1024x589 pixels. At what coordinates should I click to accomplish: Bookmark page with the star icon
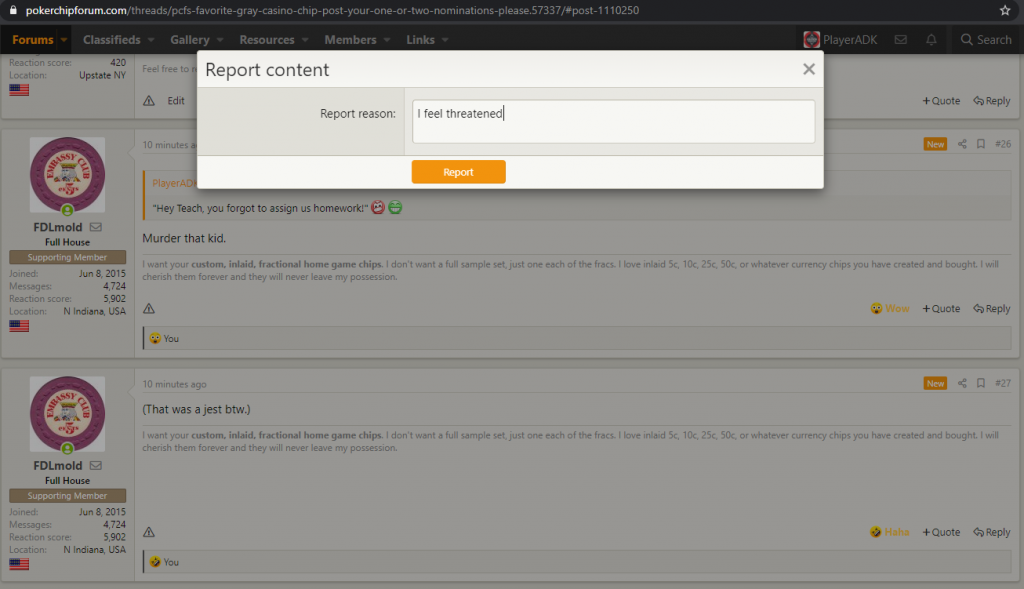1005,10
